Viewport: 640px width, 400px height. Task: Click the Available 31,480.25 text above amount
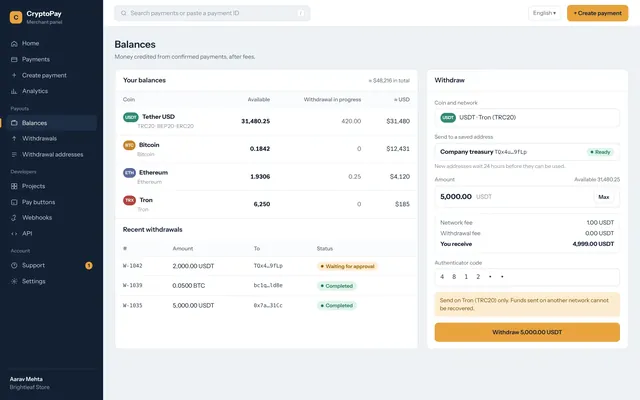click(x=597, y=180)
